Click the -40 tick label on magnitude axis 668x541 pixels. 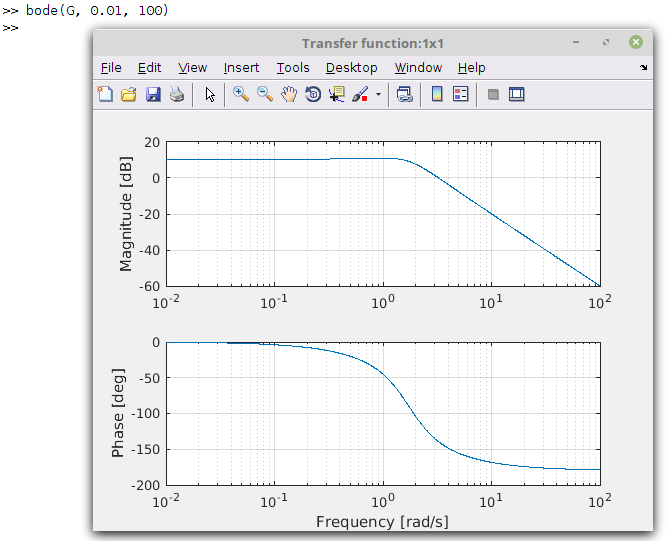149,250
